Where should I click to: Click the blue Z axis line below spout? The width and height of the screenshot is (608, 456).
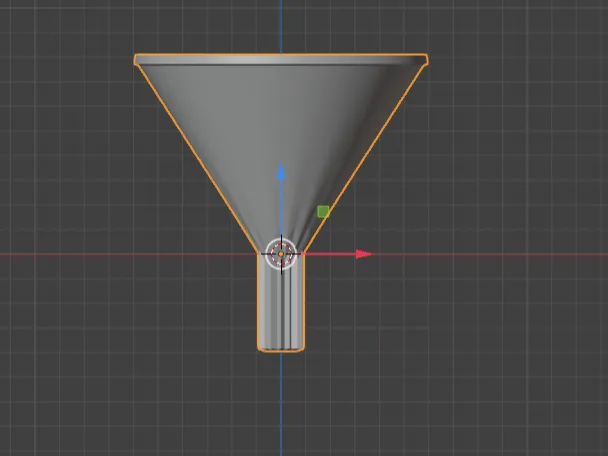coord(281,403)
